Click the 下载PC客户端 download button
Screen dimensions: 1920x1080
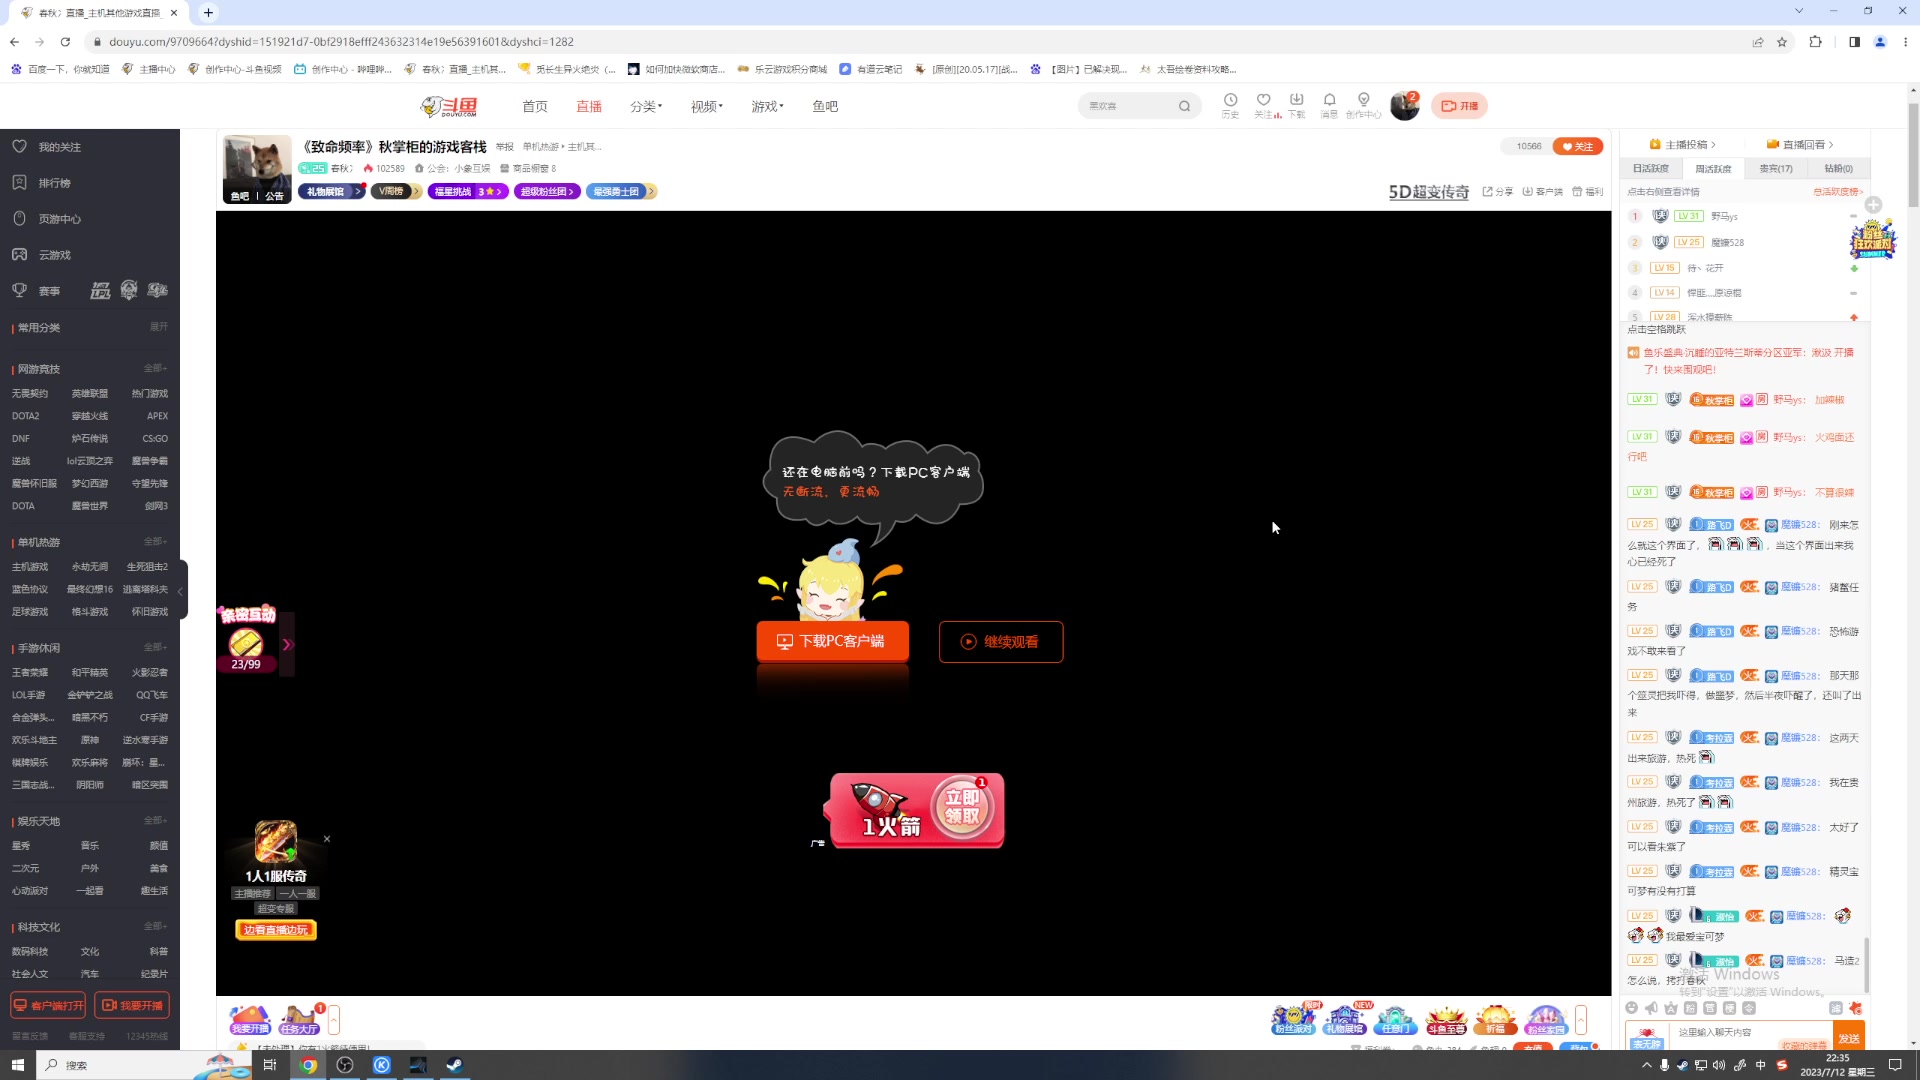[x=832, y=641]
